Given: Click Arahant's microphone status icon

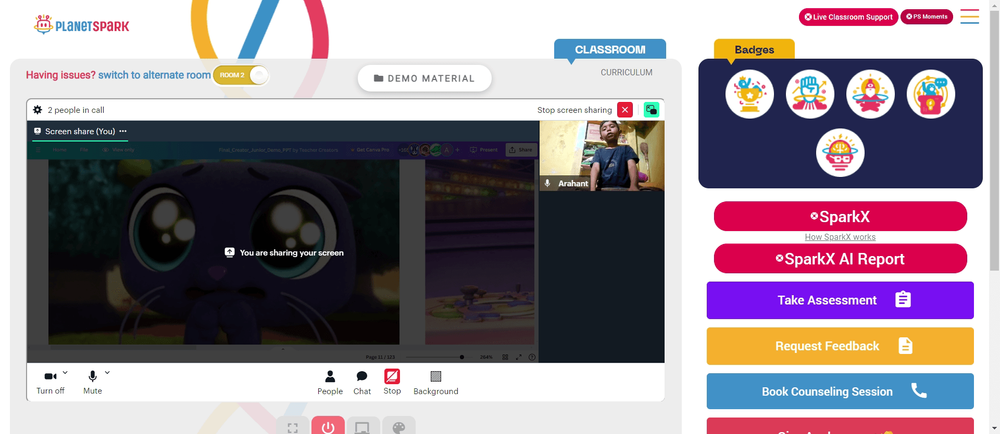Looking at the screenshot, I should [547, 183].
